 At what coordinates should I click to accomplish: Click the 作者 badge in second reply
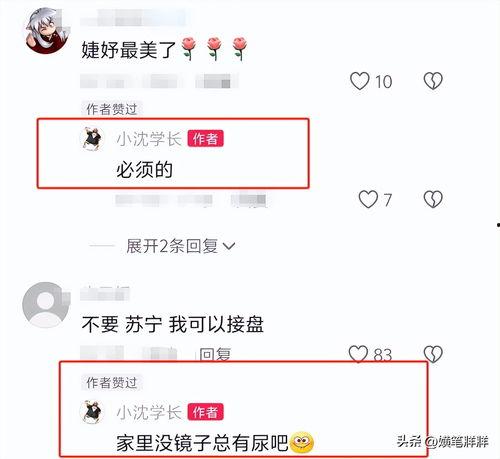(205, 412)
